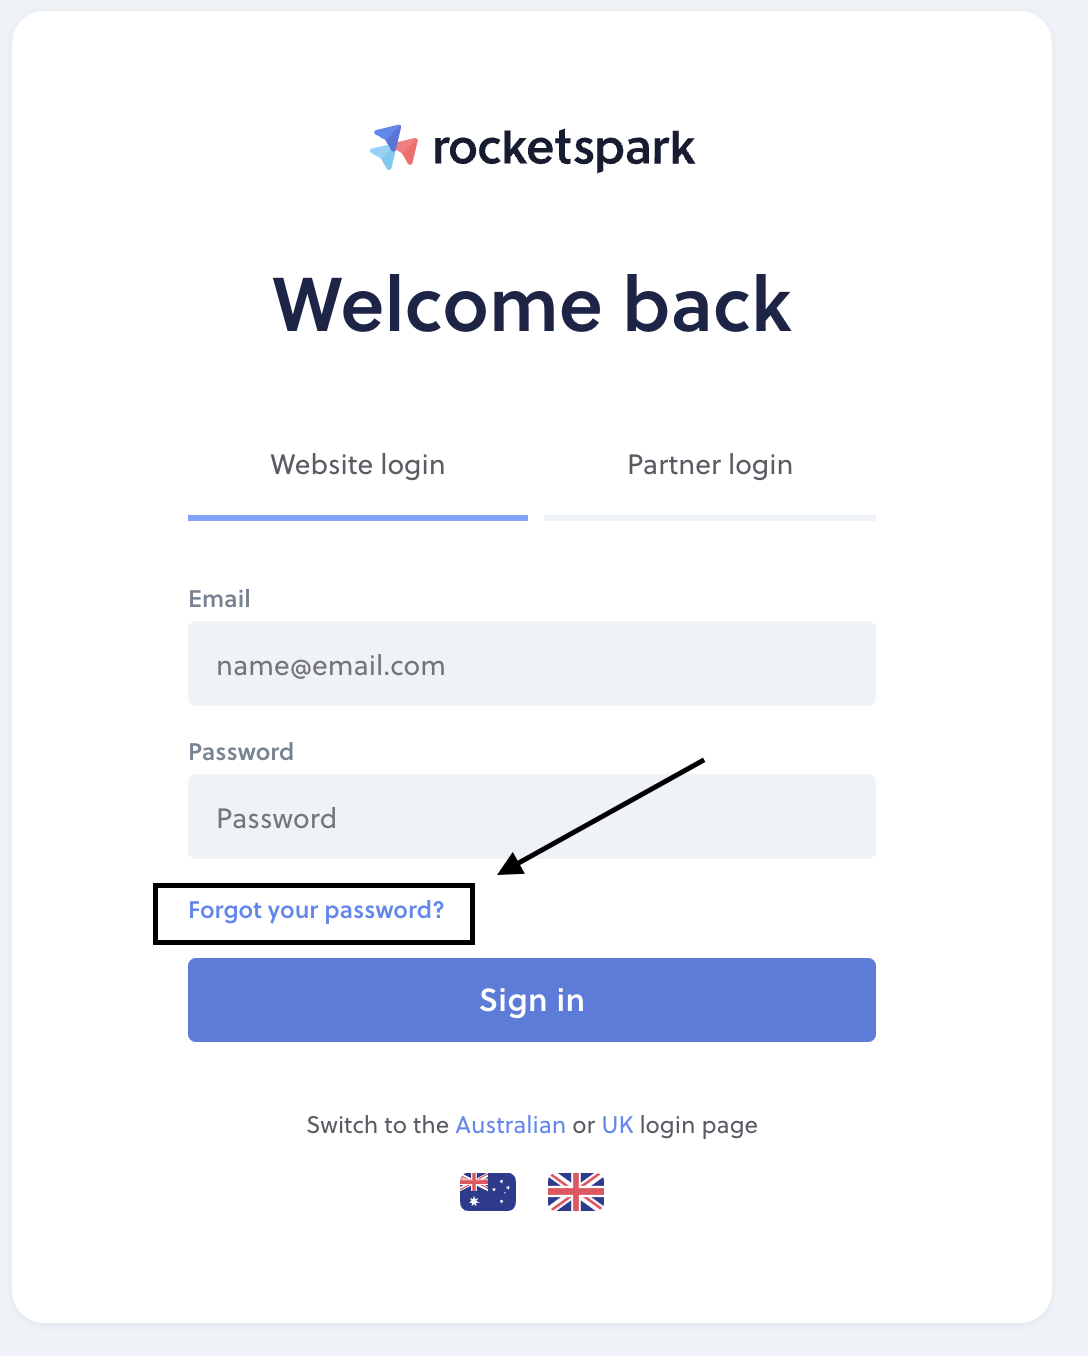Focus the Password input field
Image resolution: width=1088 pixels, height=1356 pixels.
(532, 817)
